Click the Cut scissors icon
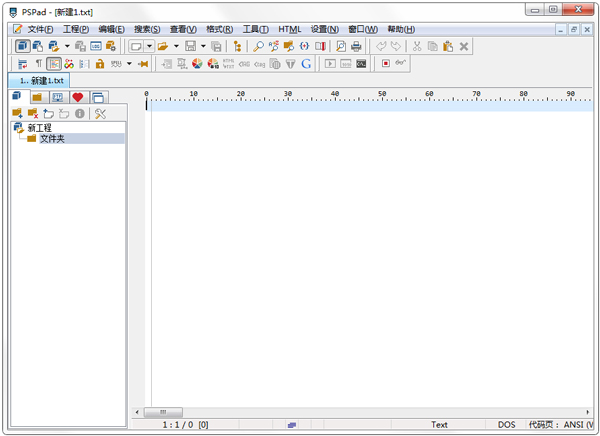600x436 pixels. pyautogui.click(x=417, y=46)
